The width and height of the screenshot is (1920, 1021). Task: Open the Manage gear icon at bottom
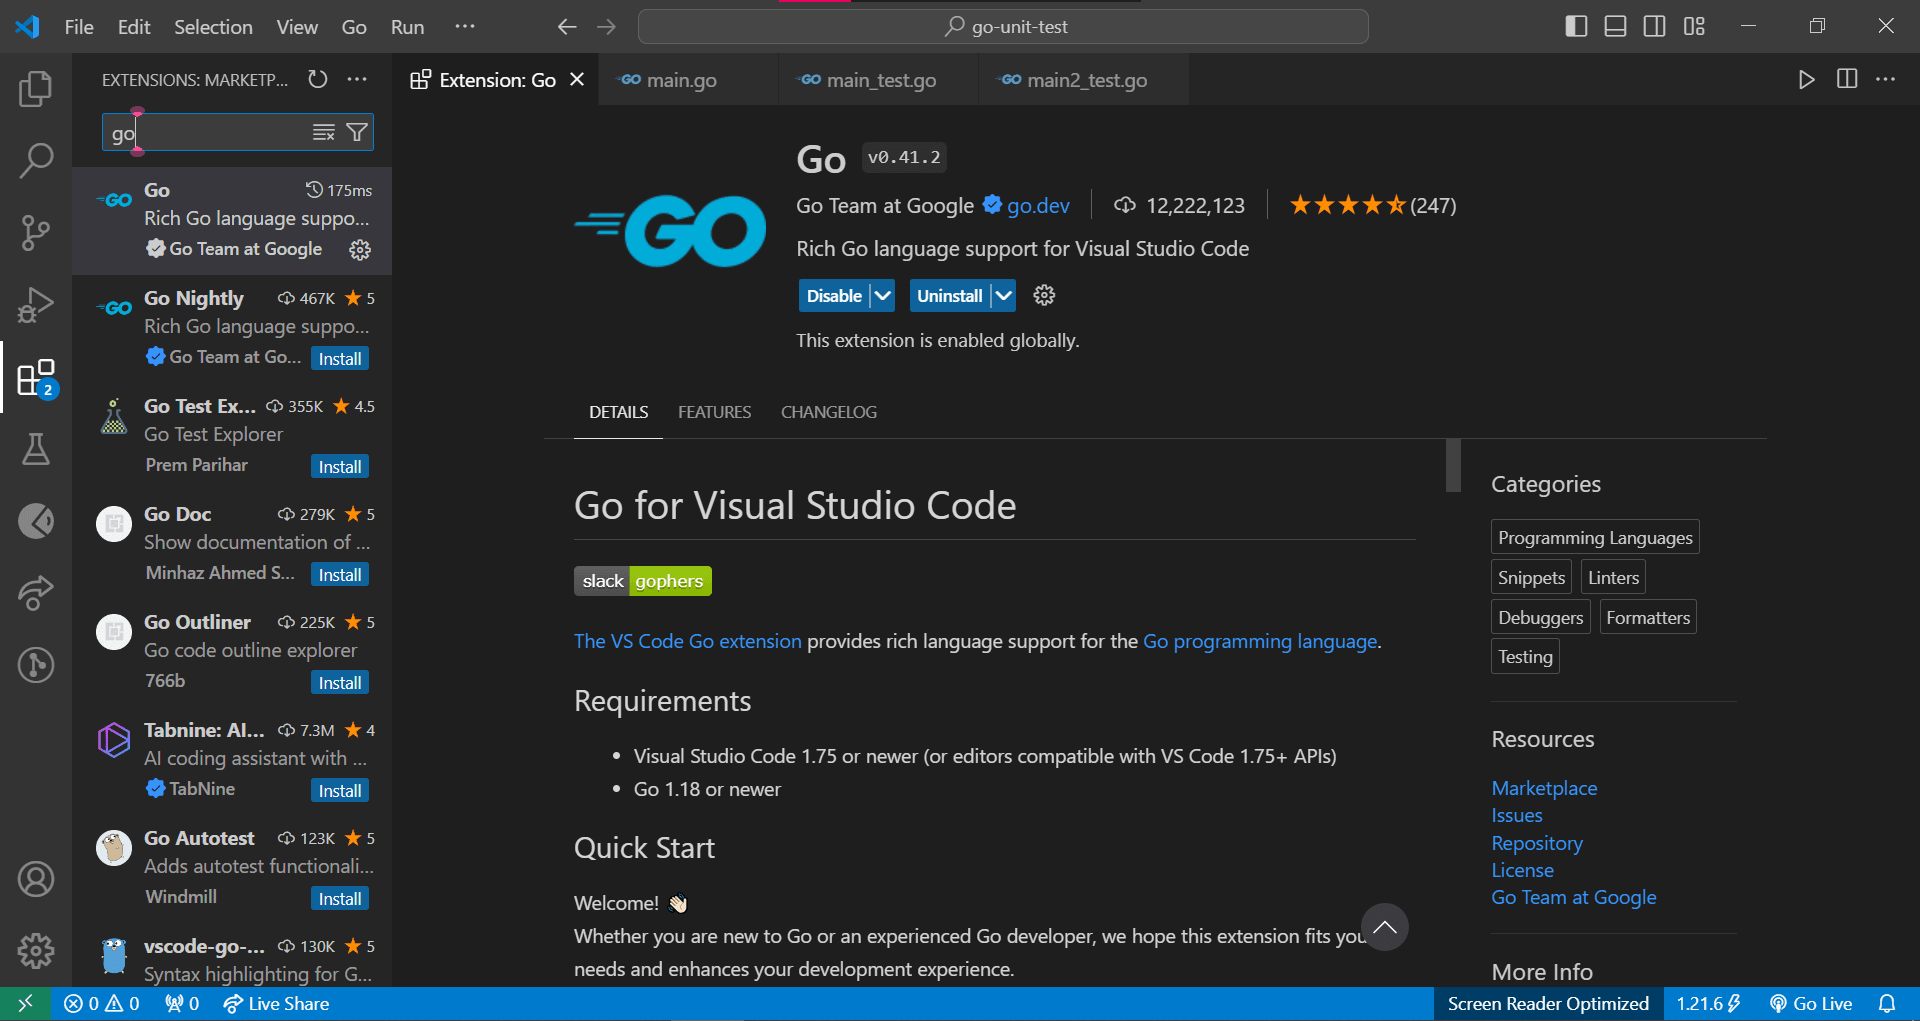pos(36,951)
